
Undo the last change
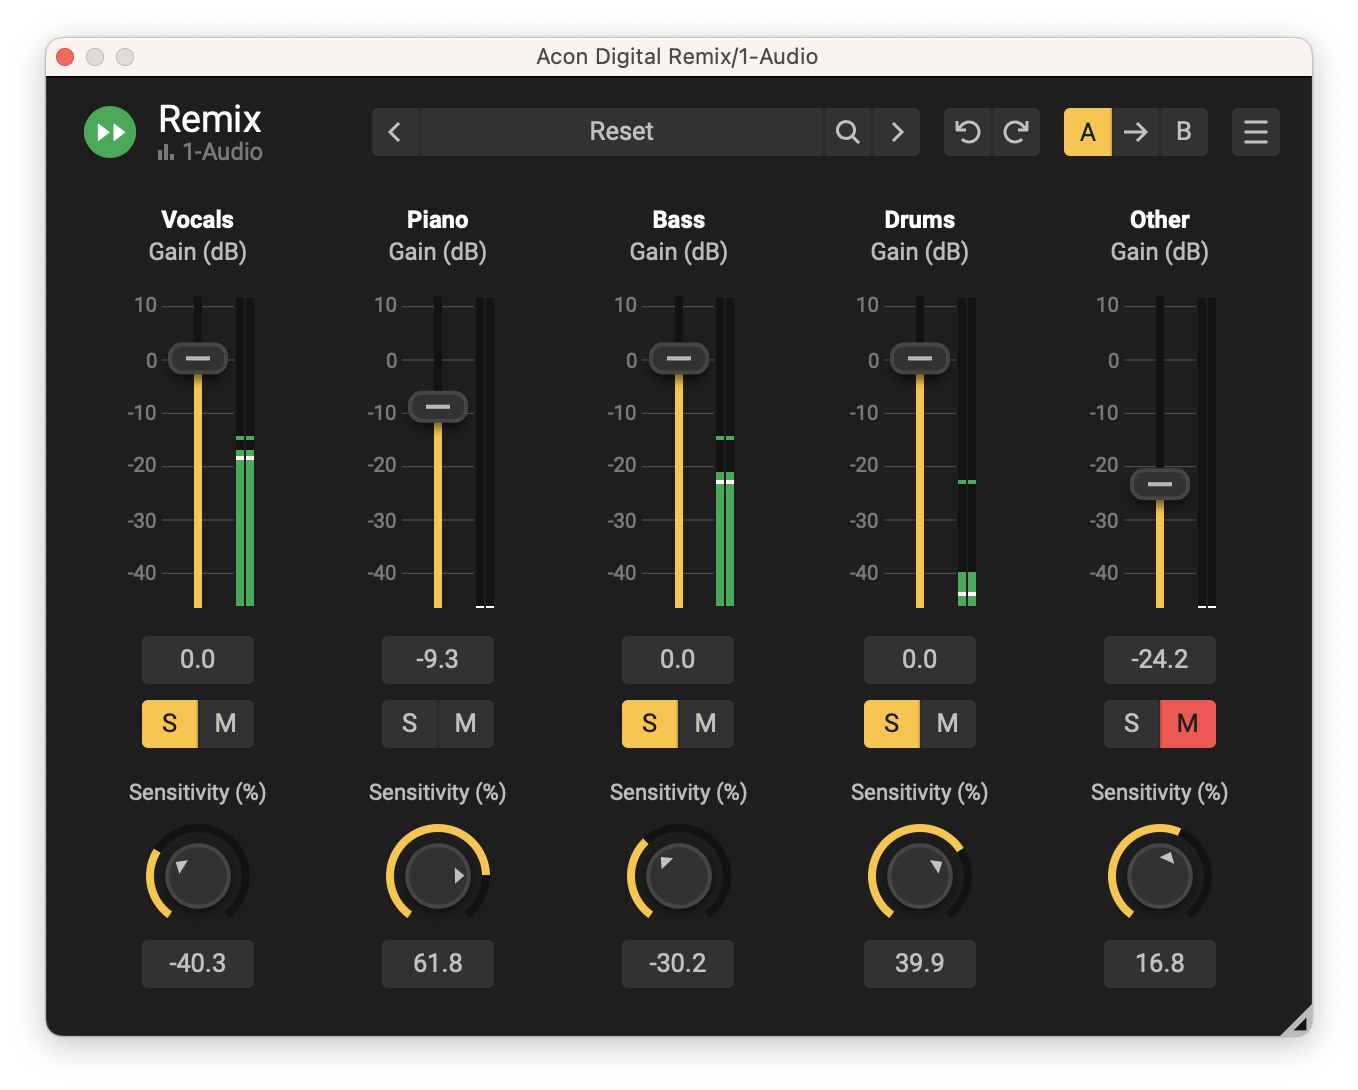[x=967, y=132]
